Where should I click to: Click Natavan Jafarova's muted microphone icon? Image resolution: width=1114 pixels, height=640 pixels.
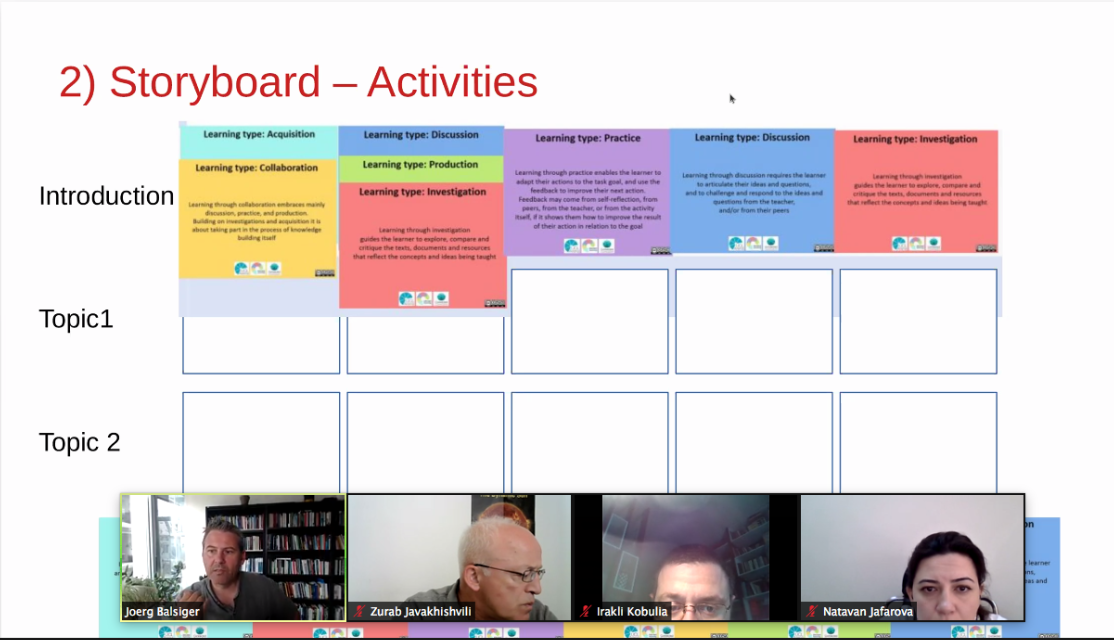(x=812, y=611)
